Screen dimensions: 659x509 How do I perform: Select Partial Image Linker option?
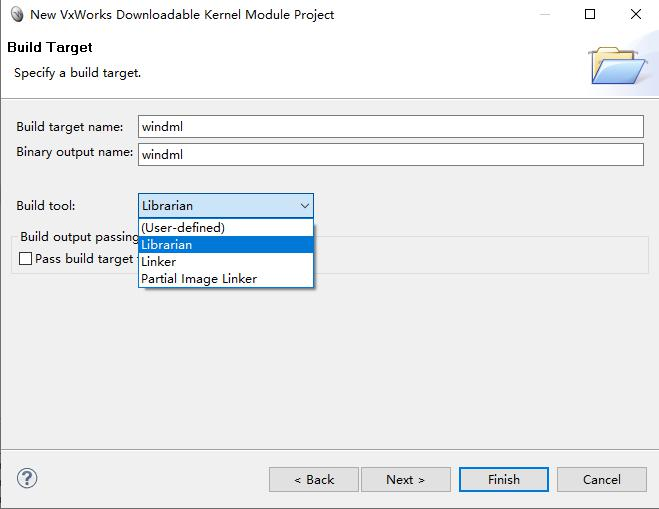[226, 279]
